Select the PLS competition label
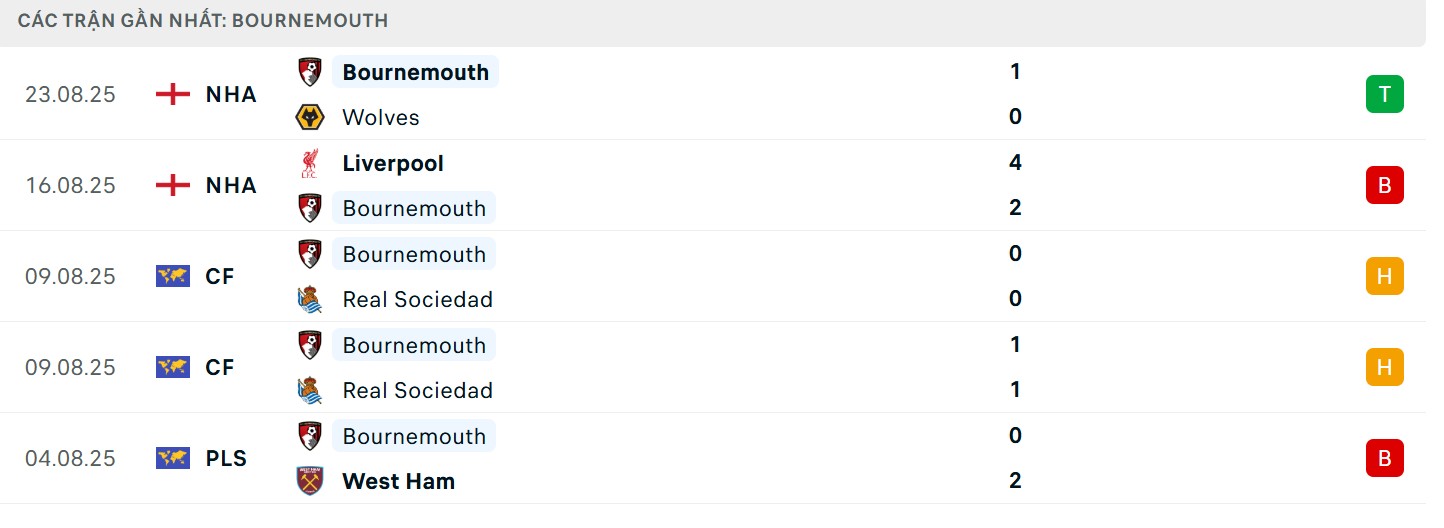The image size is (1444, 528). click(226, 458)
